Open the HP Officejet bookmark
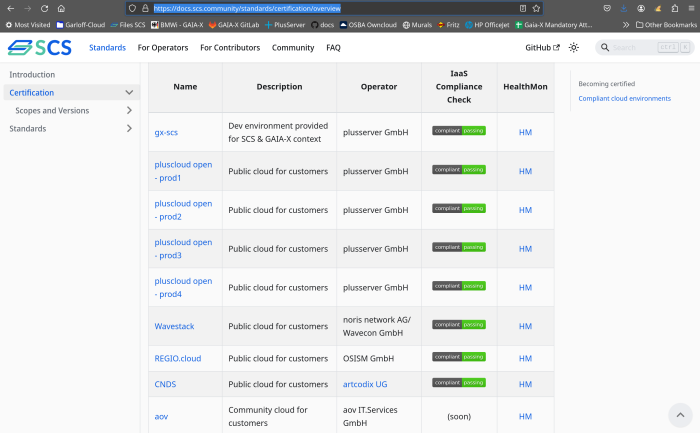The image size is (700, 433). pos(487,25)
